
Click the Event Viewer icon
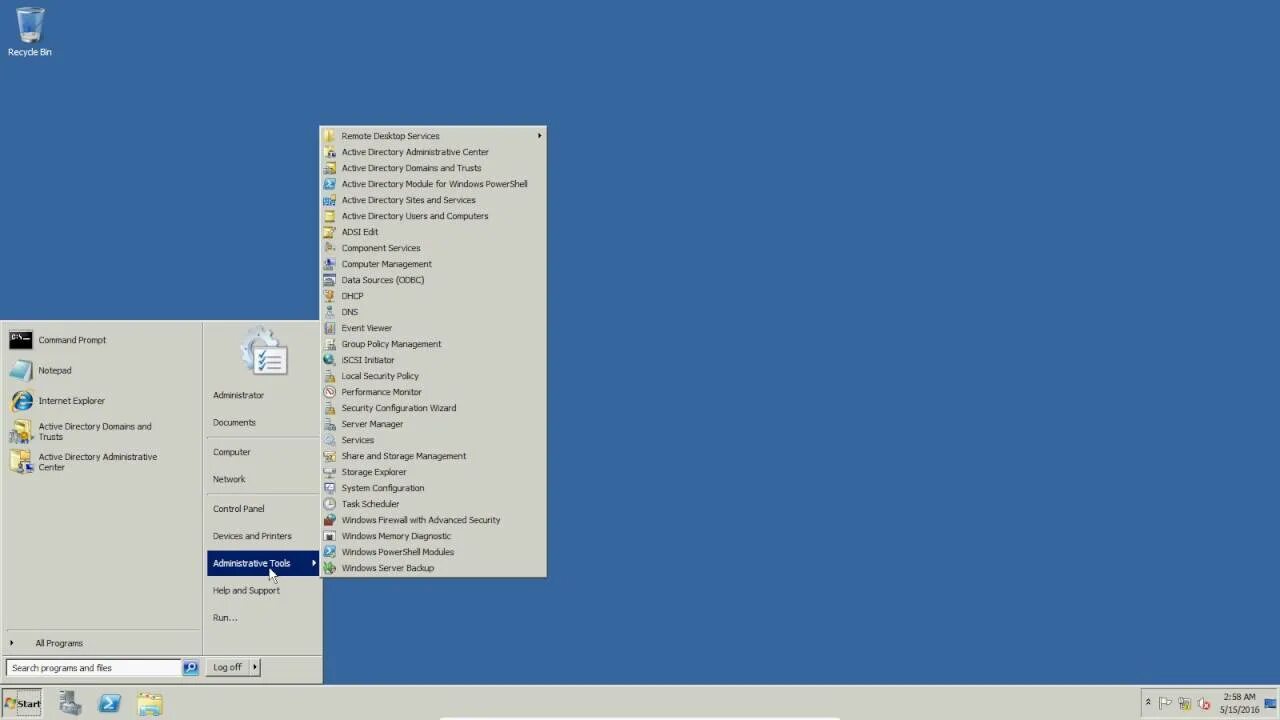coord(329,328)
